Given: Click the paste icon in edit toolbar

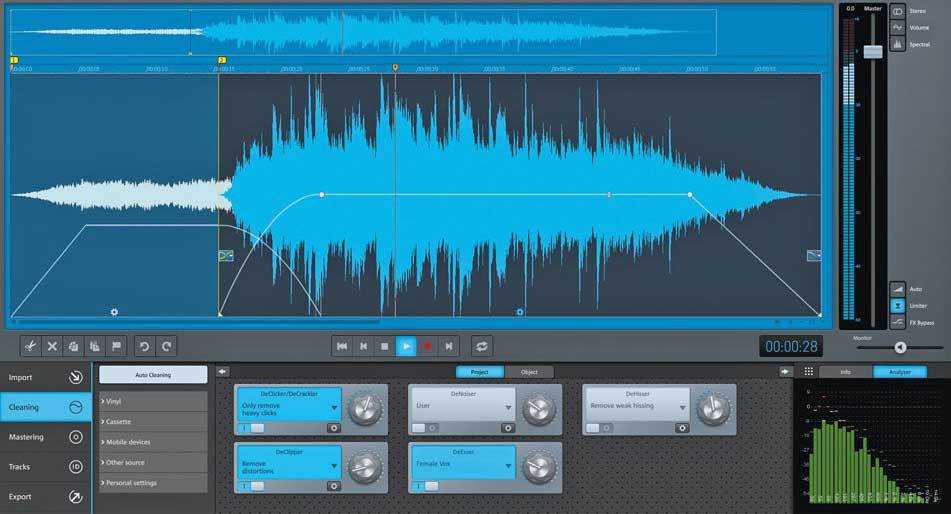Looking at the screenshot, I should [95, 347].
